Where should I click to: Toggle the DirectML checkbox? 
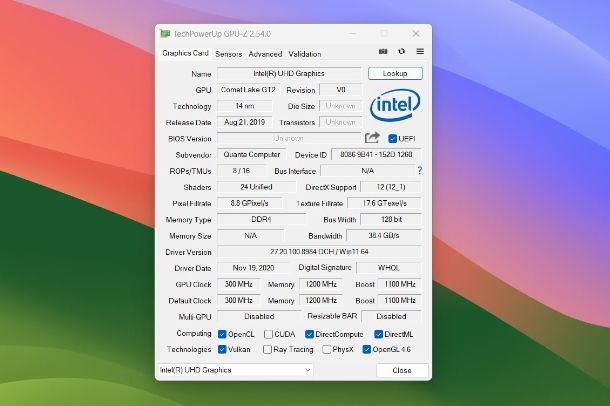[x=379, y=334]
